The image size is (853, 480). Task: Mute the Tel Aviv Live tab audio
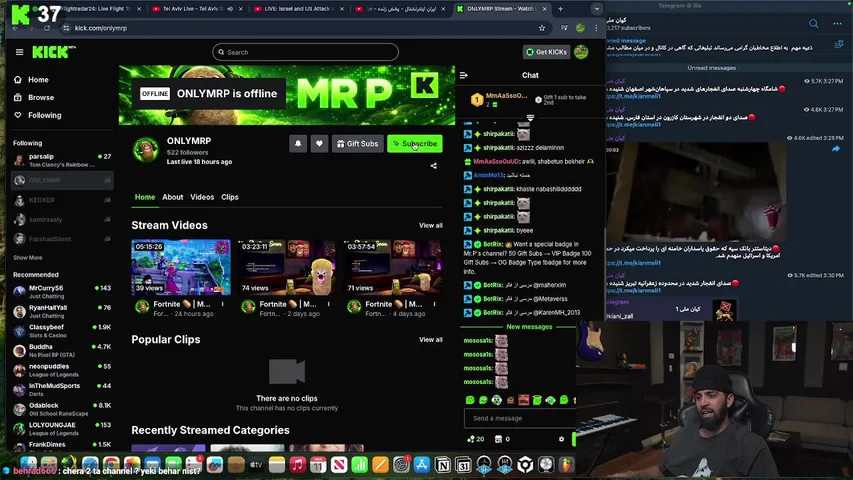230,9
